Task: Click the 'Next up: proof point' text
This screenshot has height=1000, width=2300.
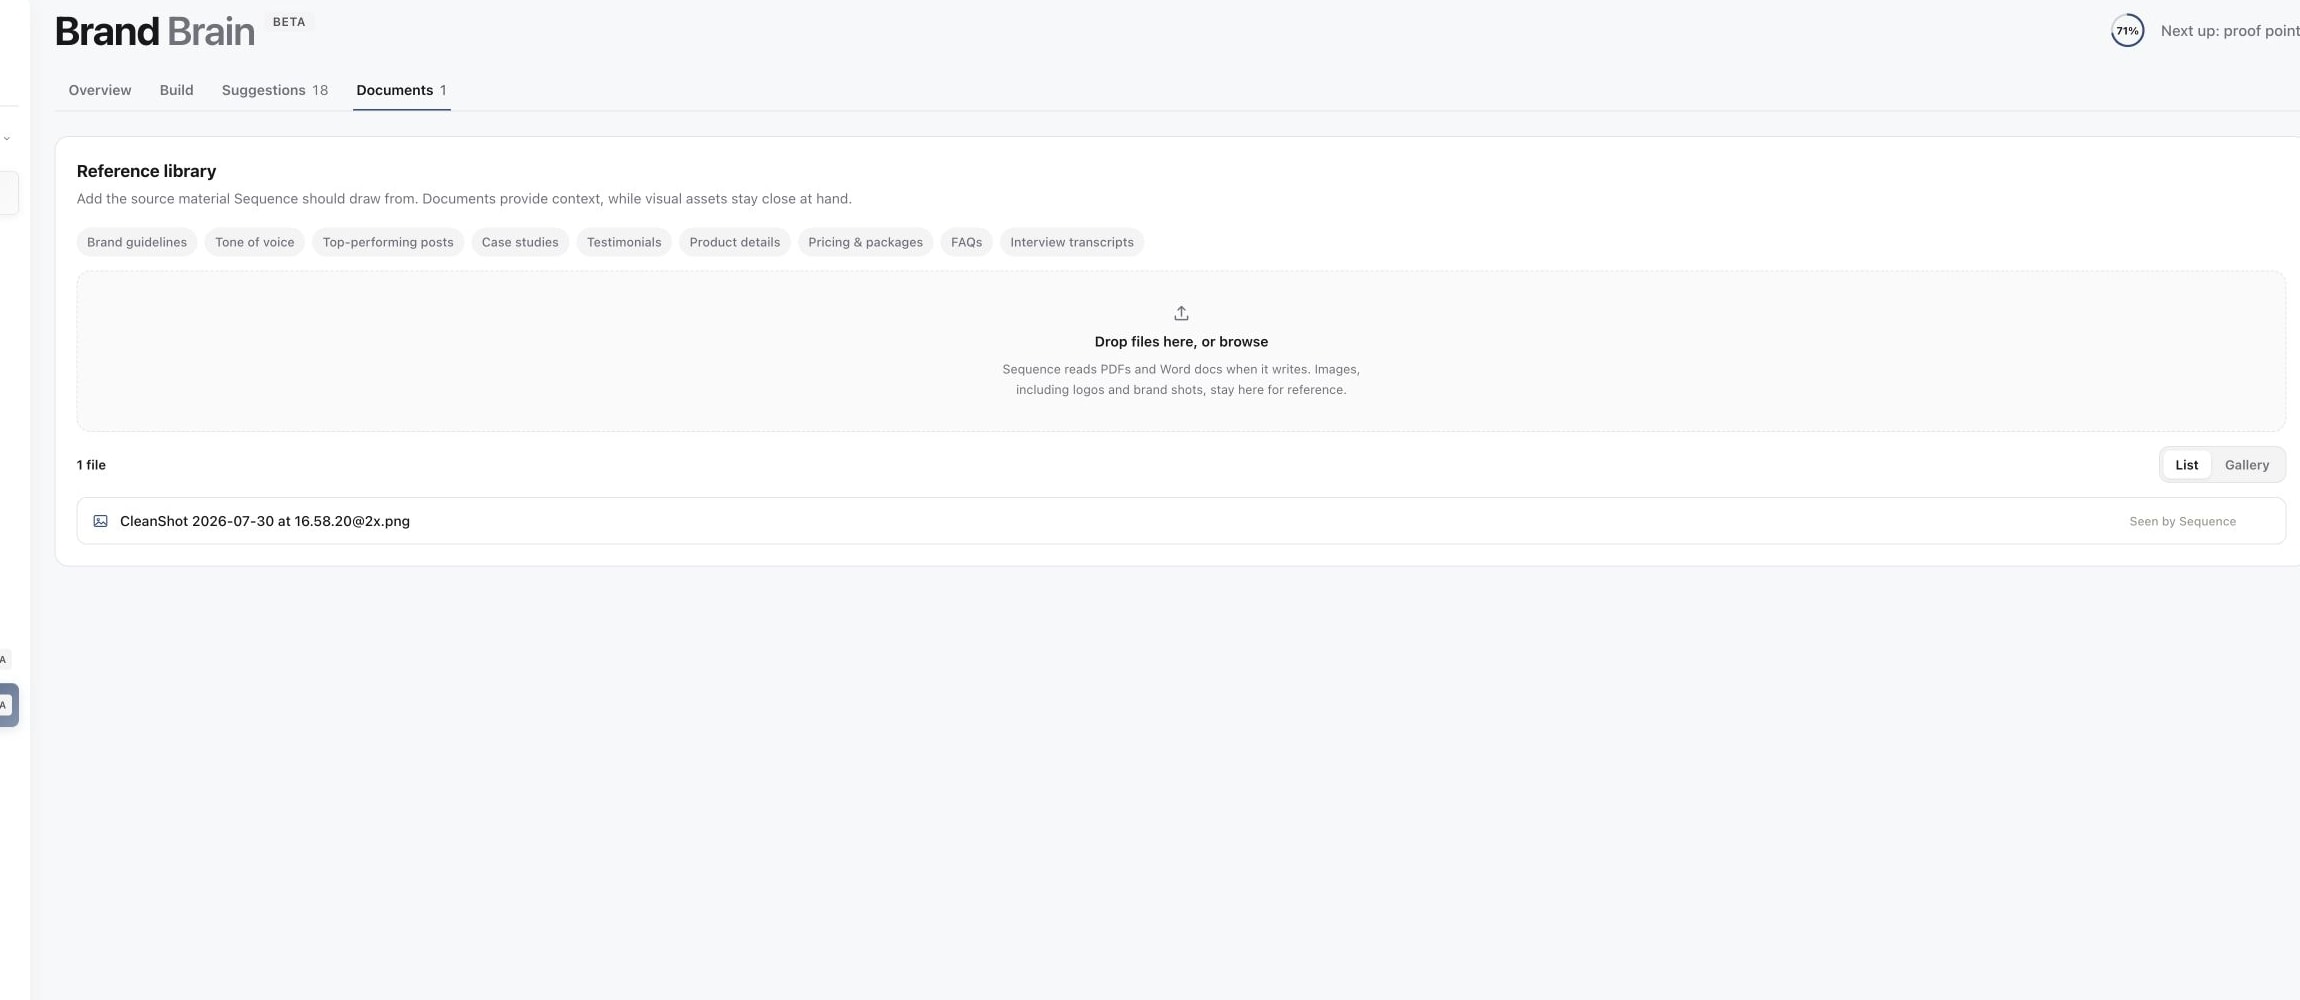Action: tap(2229, 31)
